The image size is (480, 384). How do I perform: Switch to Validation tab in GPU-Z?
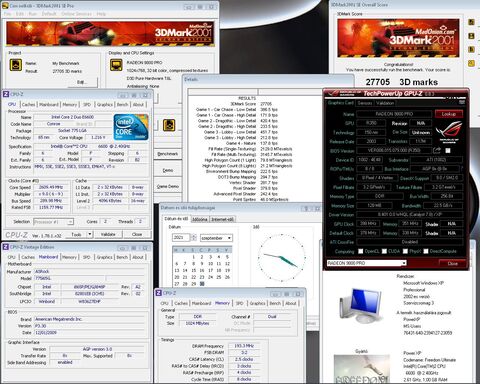coord(385,103)
